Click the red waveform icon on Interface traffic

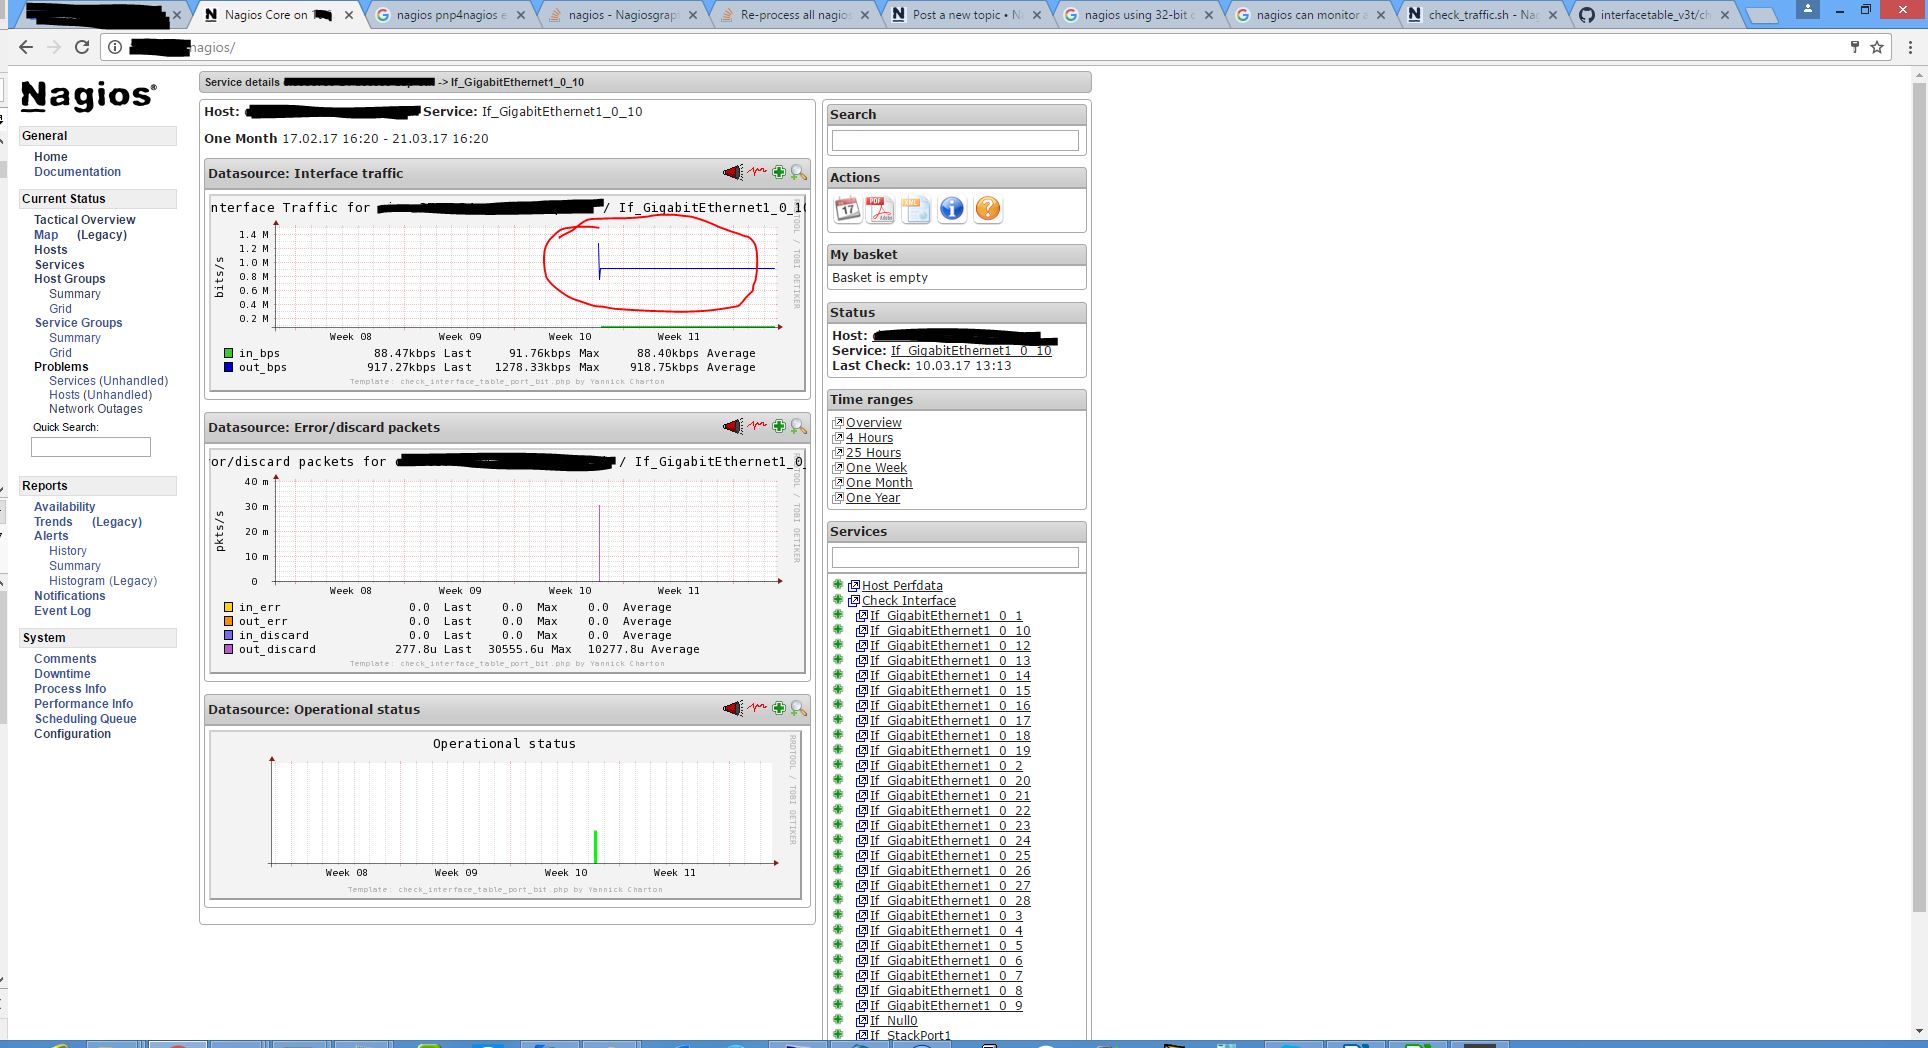[x=757, y=173]
